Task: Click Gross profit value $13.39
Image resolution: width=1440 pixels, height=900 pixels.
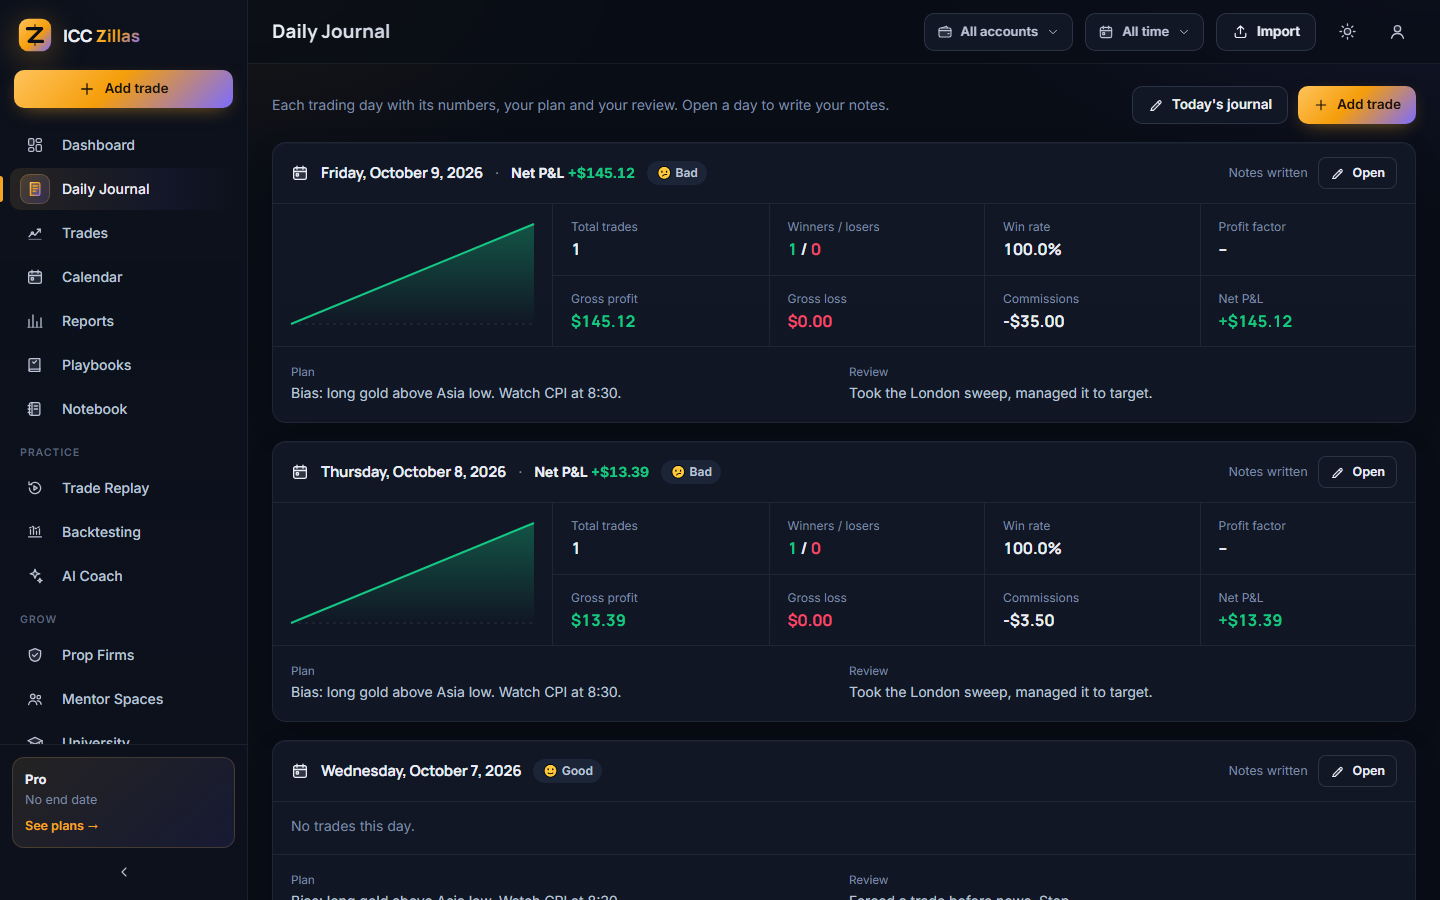Action: (598, 620)
